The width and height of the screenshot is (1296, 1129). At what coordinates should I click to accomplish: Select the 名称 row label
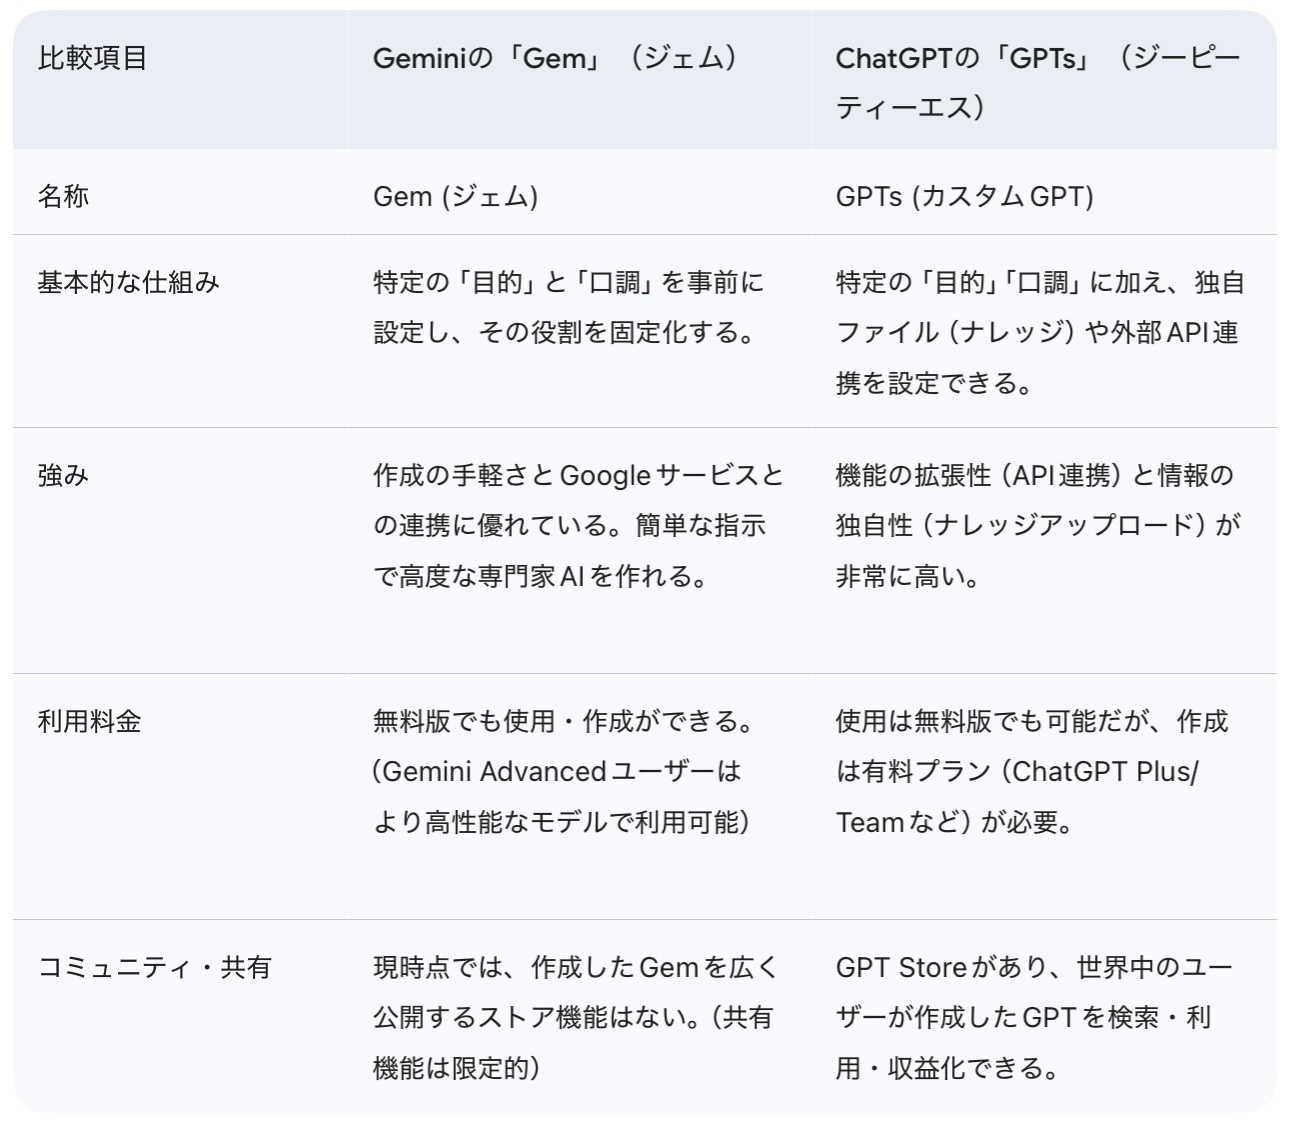point(63,195)
